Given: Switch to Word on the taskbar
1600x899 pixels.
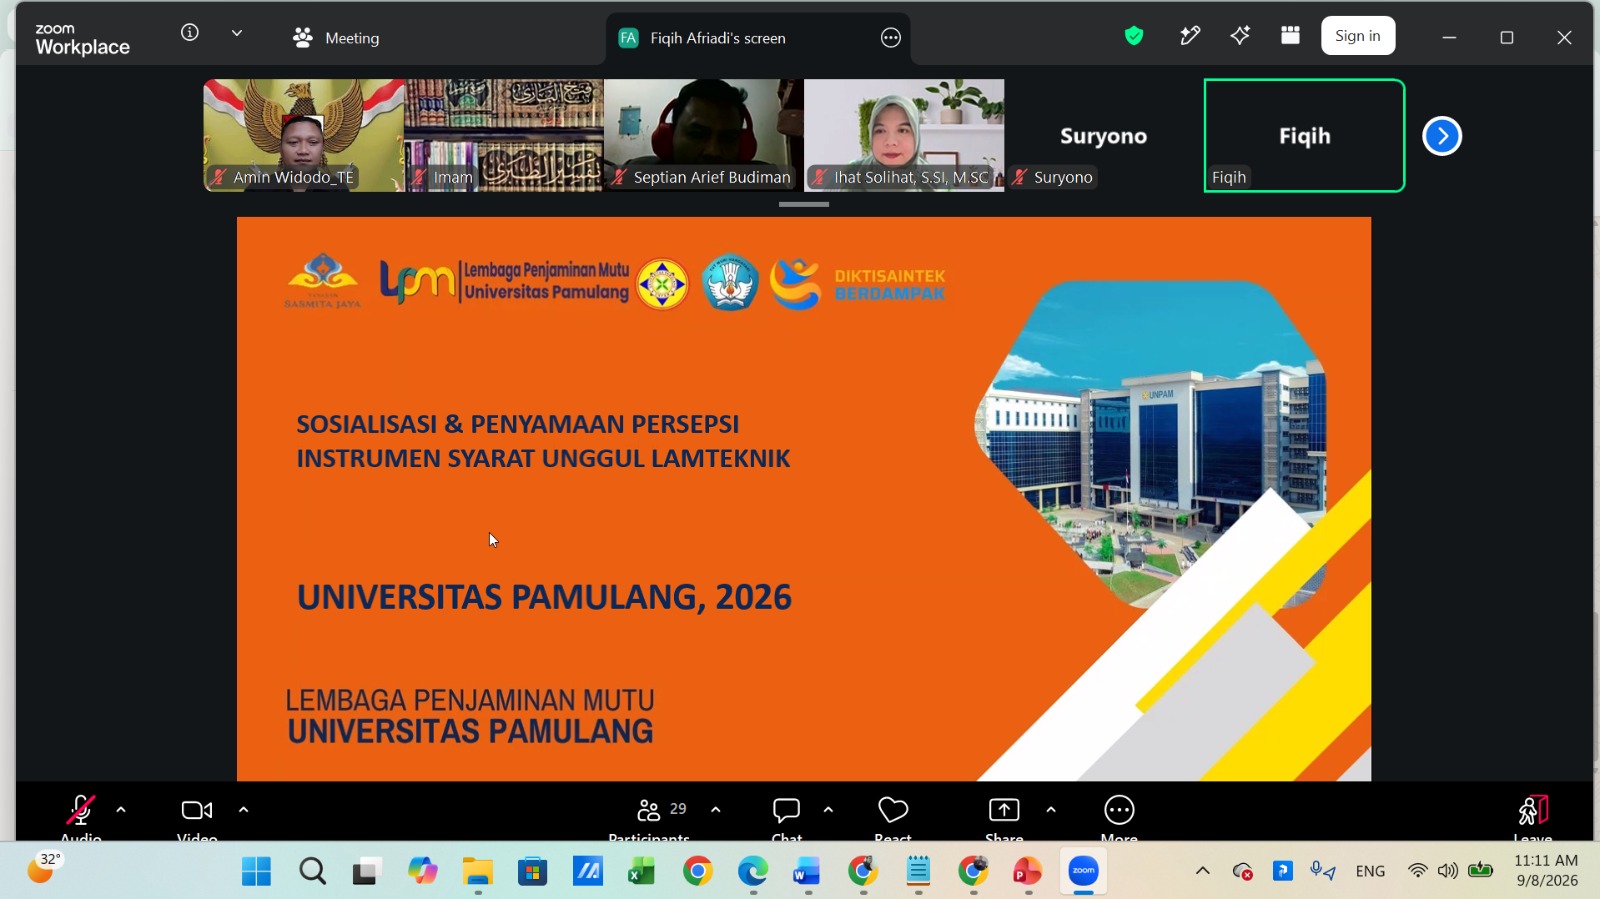Looking at the screenshot, I should point(807,872).
